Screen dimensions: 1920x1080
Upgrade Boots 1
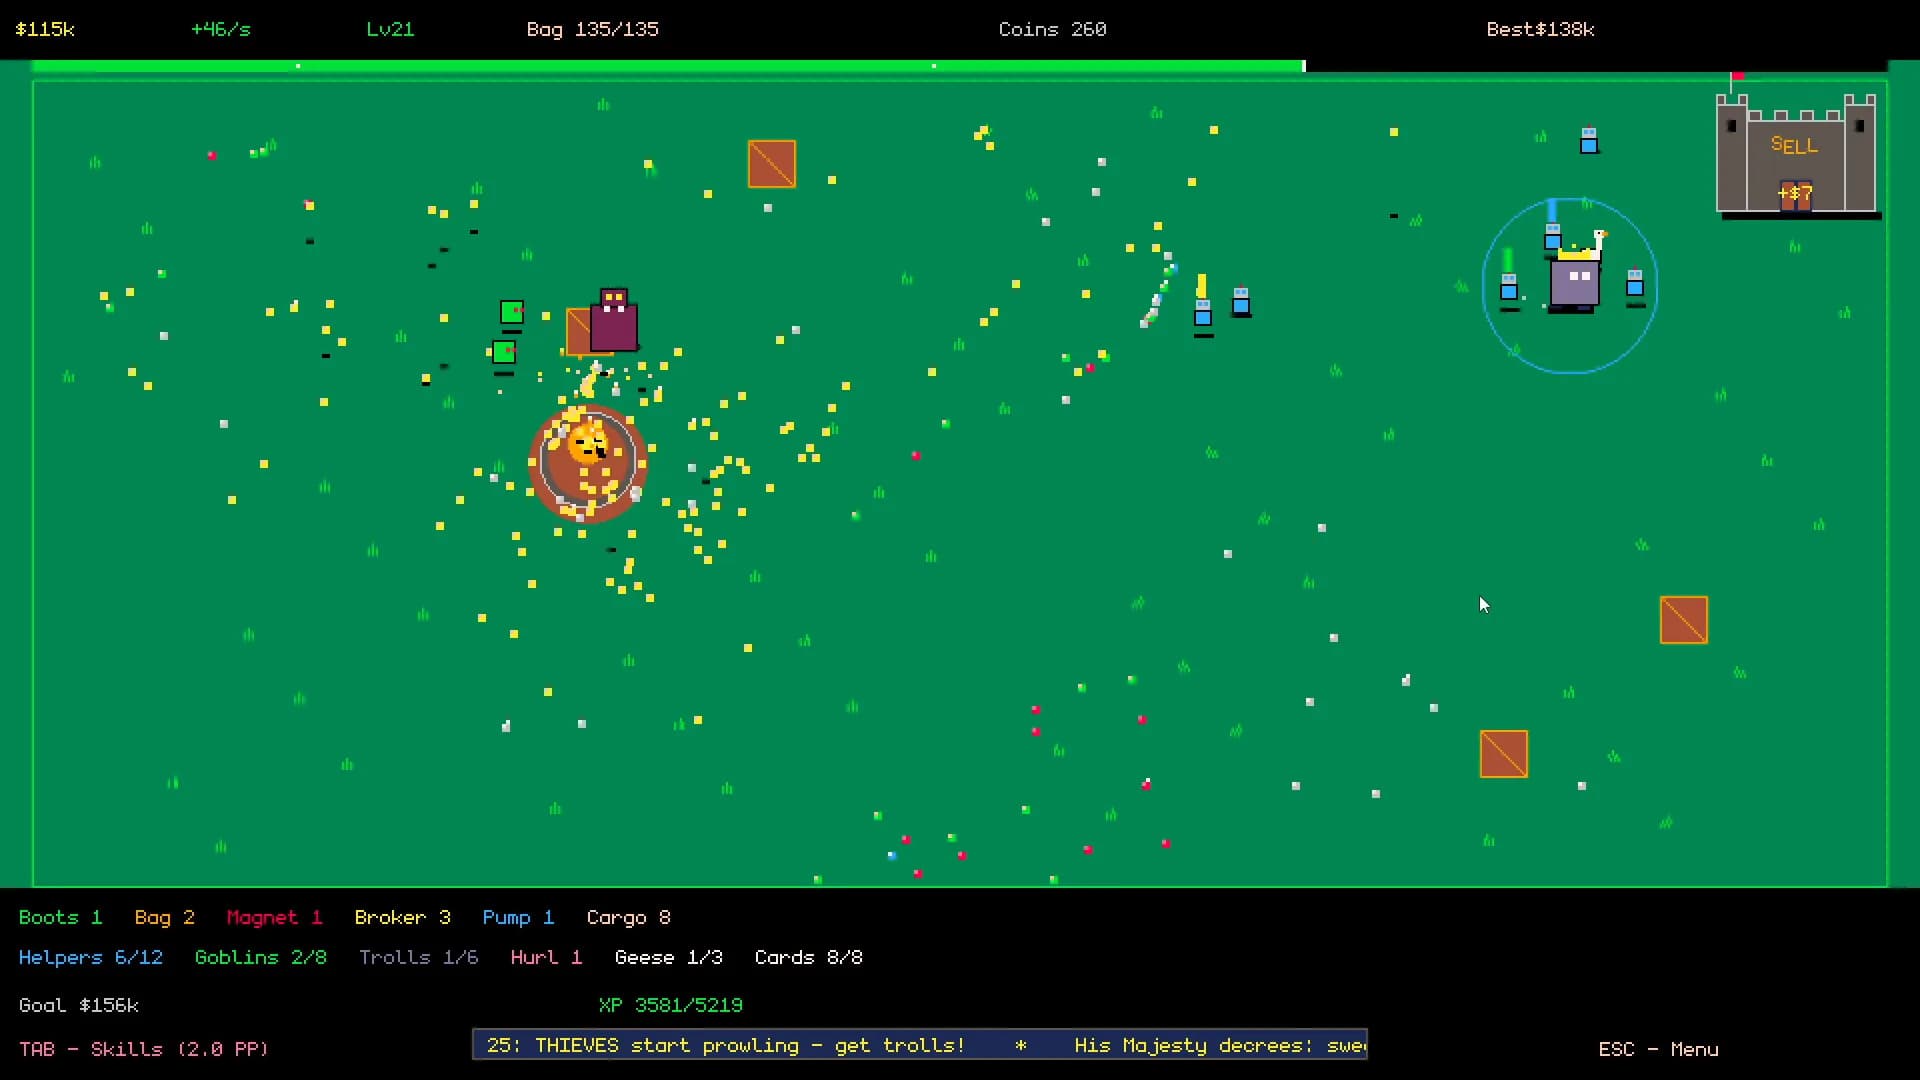point(60,917)
